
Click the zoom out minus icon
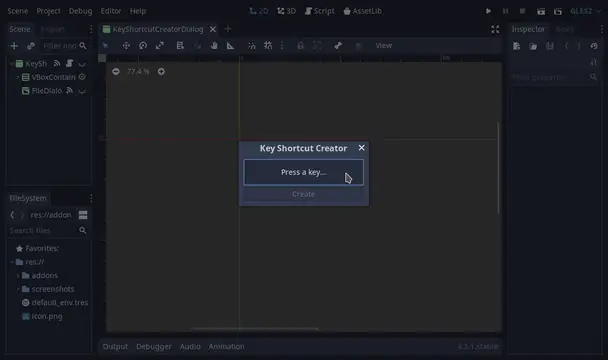116,71
